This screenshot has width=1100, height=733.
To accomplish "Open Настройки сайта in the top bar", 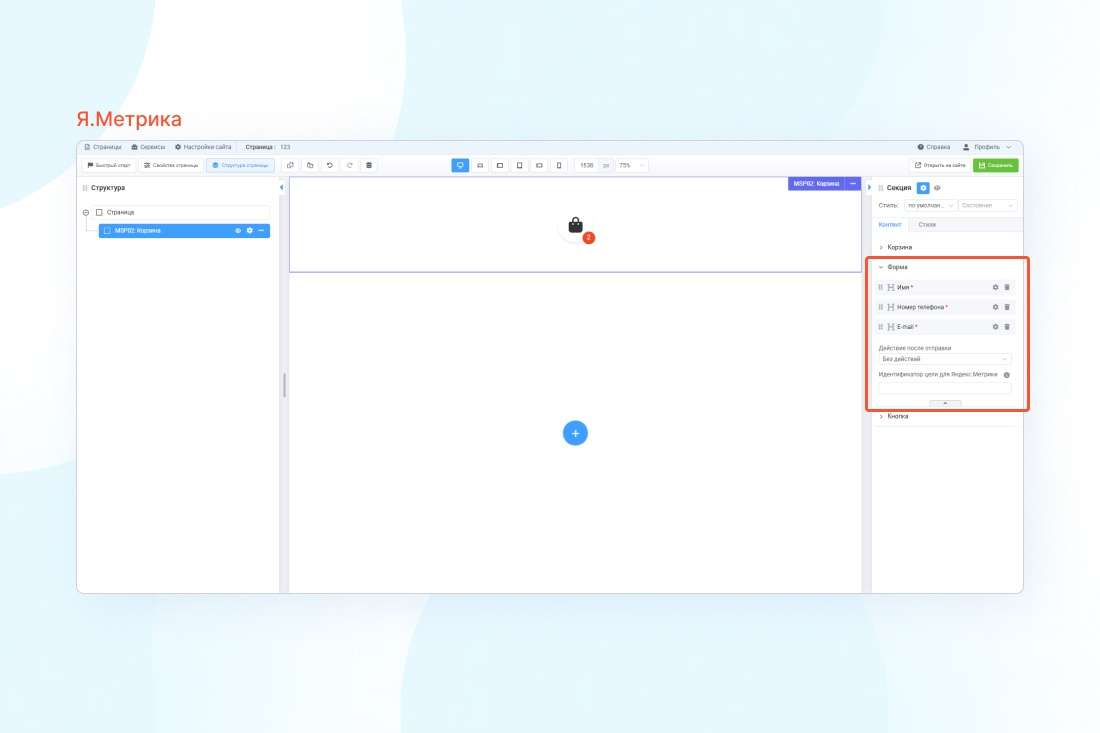I will pyautogui.click(x=203, y=147).
